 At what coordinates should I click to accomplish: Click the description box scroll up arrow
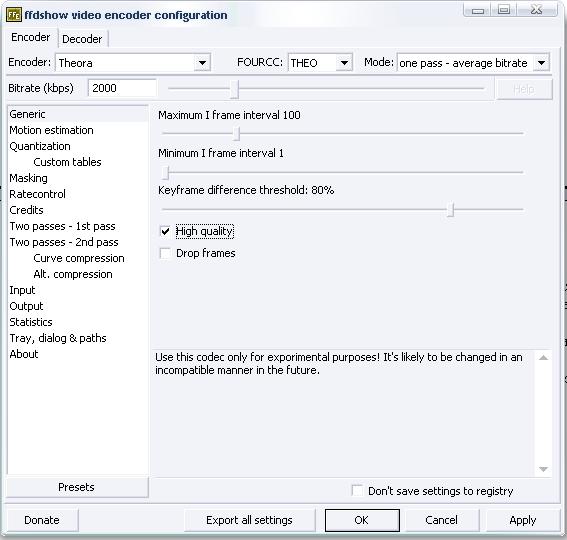pyautogui.click(x=543, y=358)
